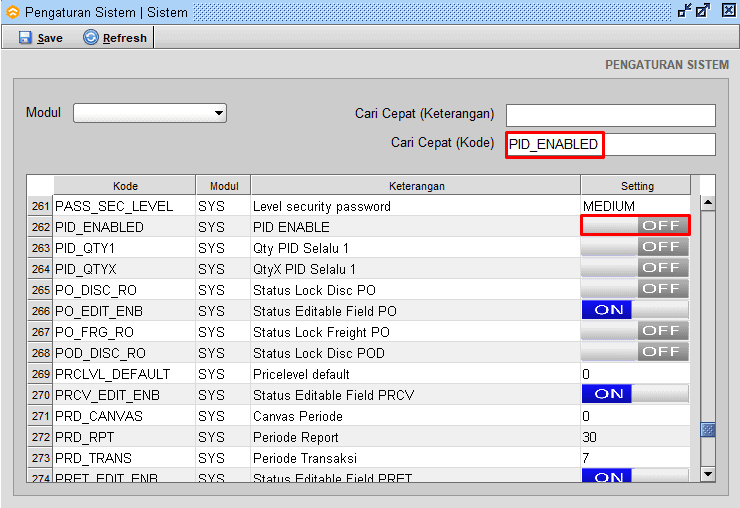Viewport: 740px width, 508px height.
Task: Toggle the PRCV_EDIT_ENB setting off
Action: point(635,395)
